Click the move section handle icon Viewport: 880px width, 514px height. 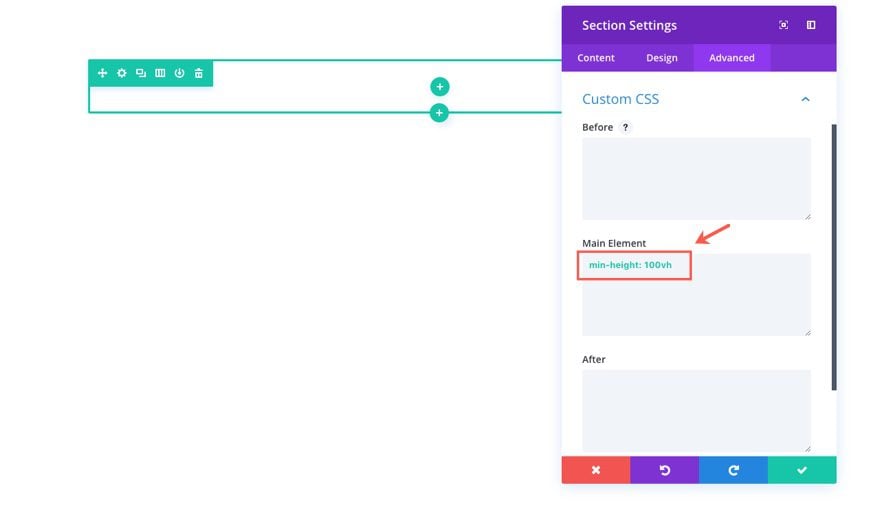(x=102, y=73)
